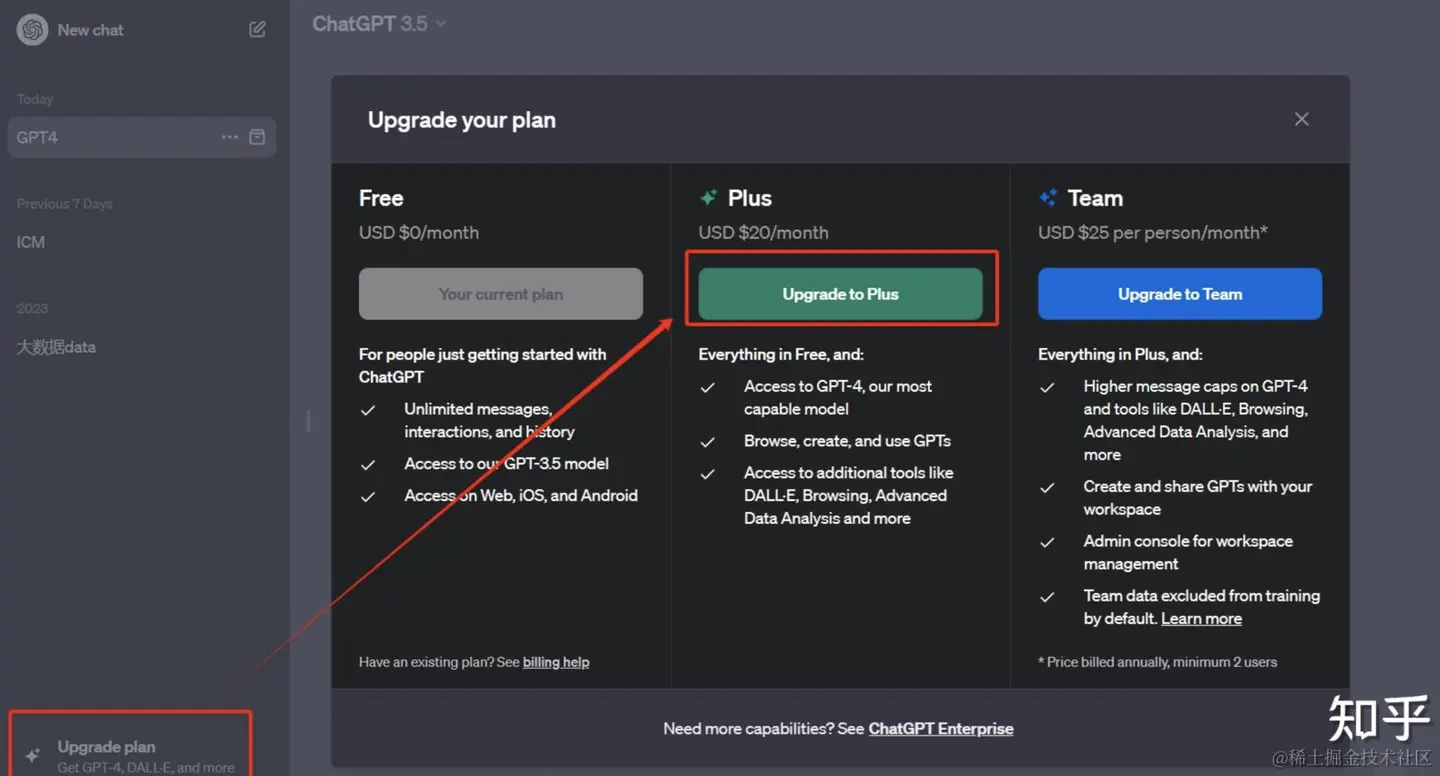Click the ChatGPT logo icon in sidebar
The width and height of the screenshot is (1440, 776).
coord(32,30)
